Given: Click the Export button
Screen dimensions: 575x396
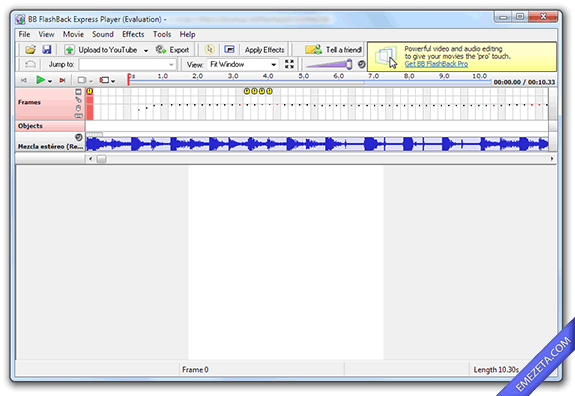Looking at the screenshot, I should 172,50.
